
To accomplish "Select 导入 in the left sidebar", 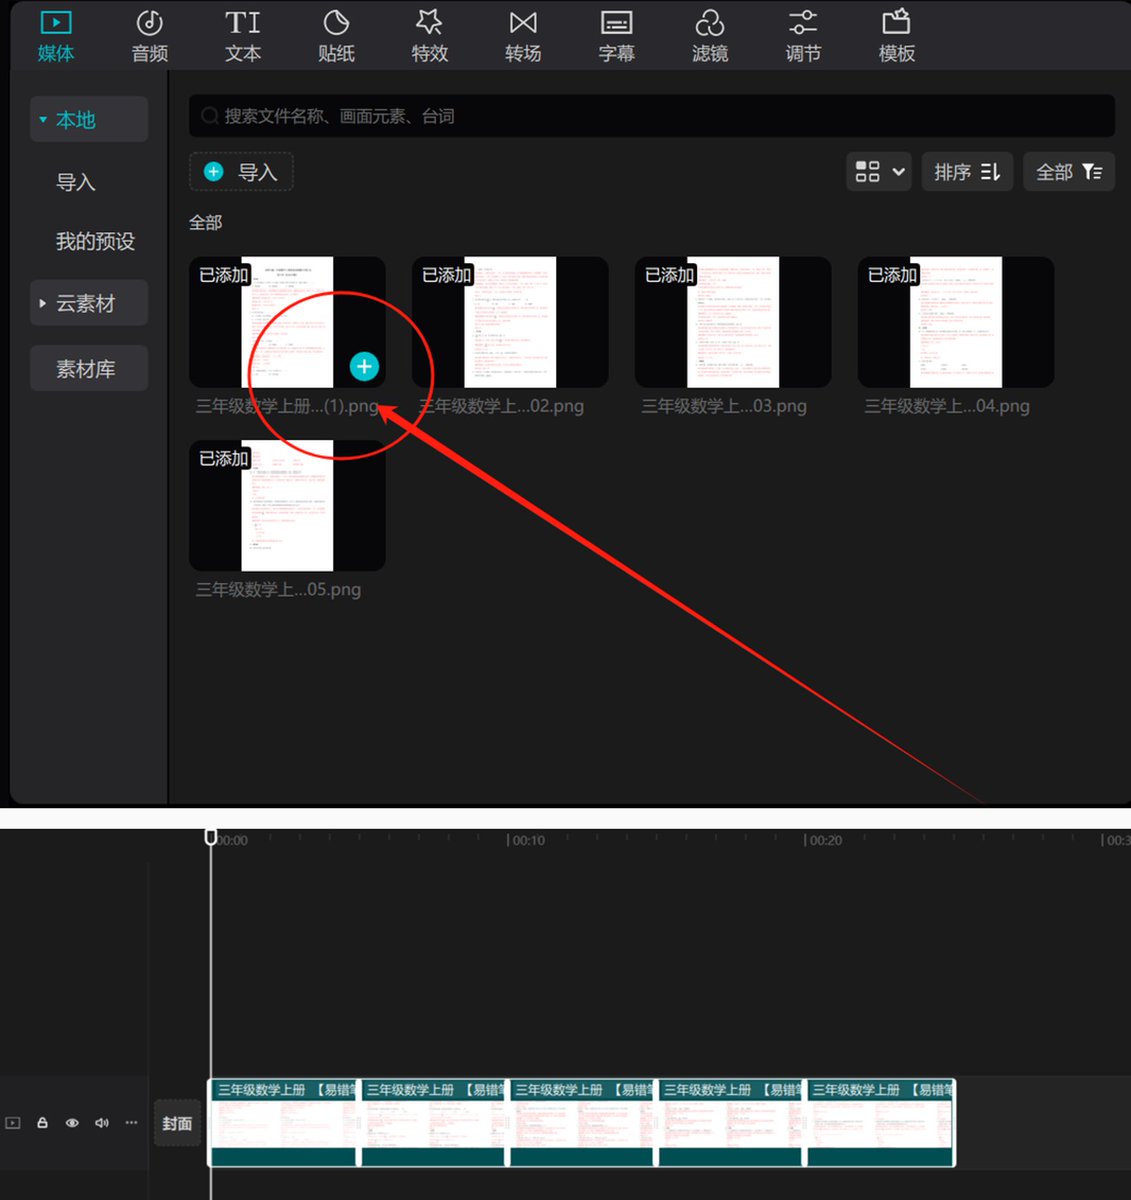I will [76, 182].
